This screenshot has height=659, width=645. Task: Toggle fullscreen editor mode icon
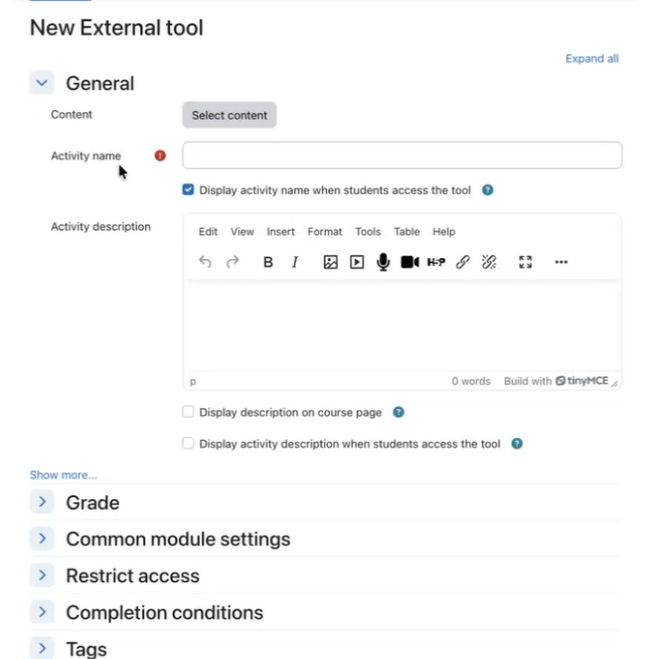click(x=525, y=262)
